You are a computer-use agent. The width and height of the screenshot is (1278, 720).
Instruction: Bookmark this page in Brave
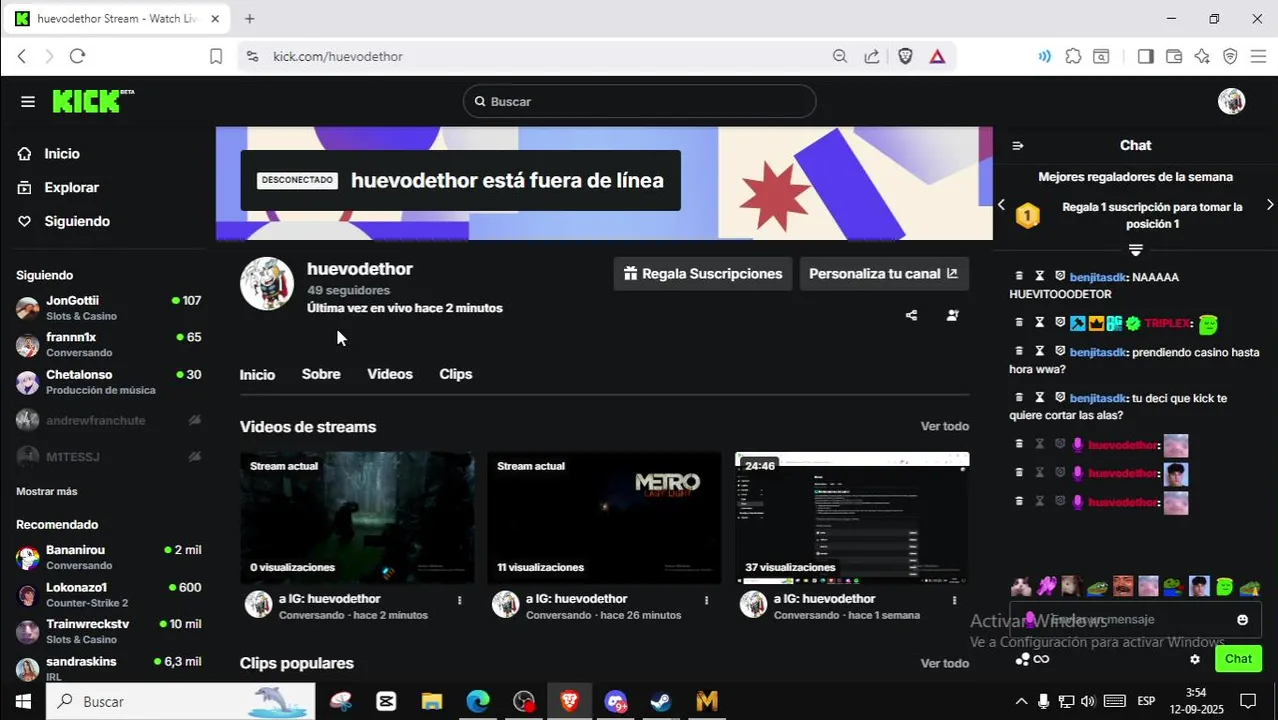click(x=215, y=56)
